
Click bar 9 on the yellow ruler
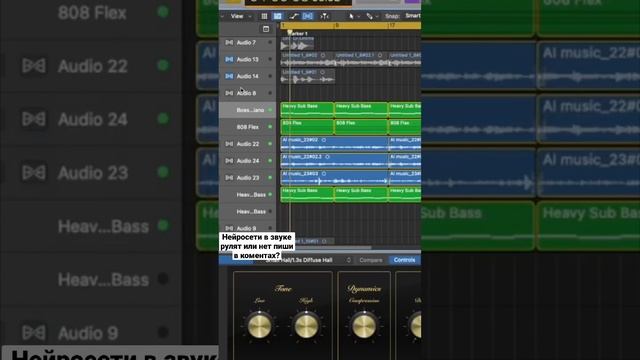[x=337, y=25]
